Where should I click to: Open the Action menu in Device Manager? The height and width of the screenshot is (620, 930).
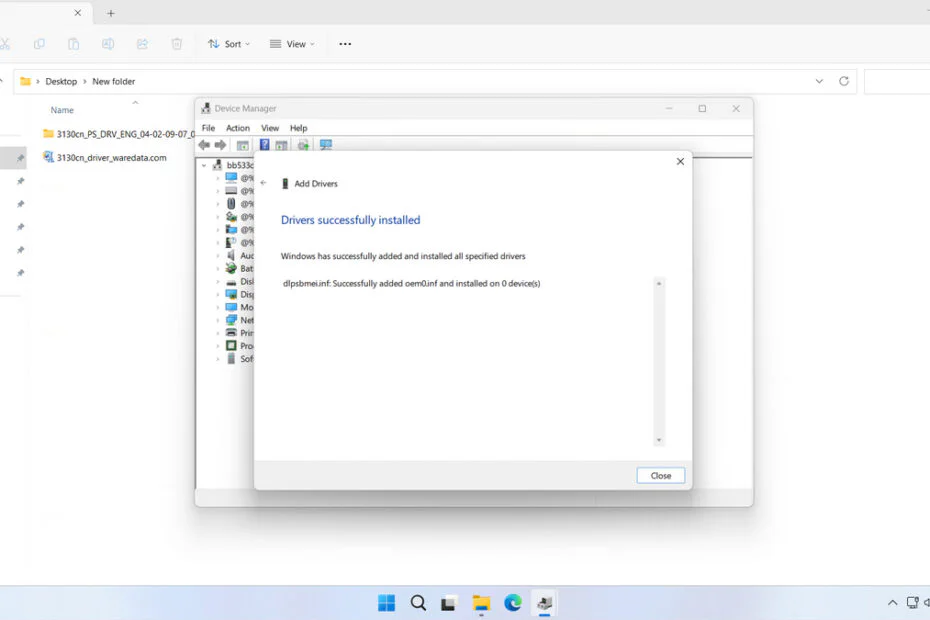tap(237, 128)
